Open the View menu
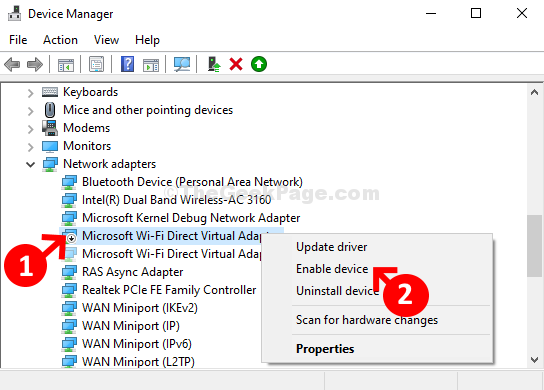 point(106,40)
